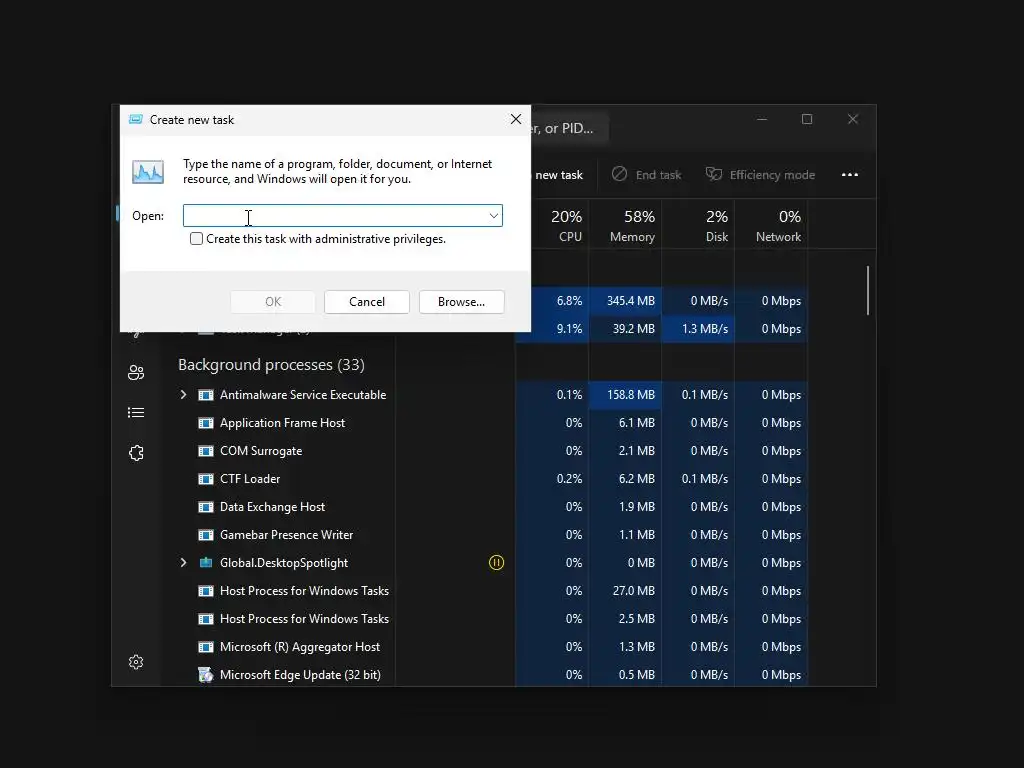The width and height of the screenshot is (1024, 768).
Task: Click the 158.8 MB memory cell
Action: 626,395
